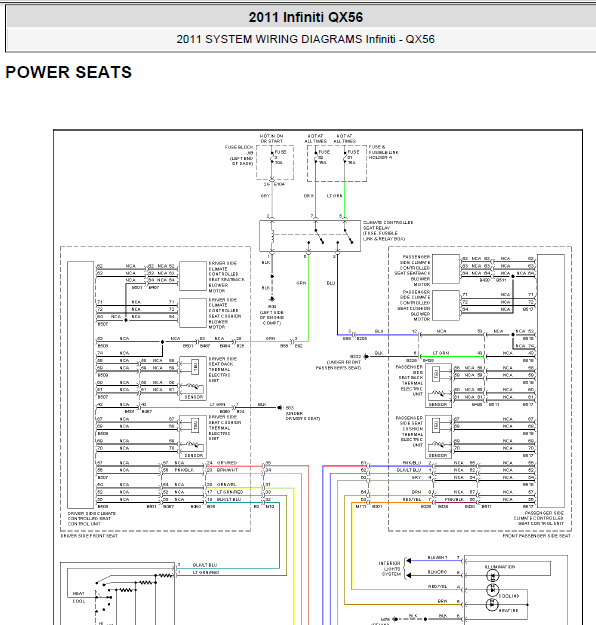Click "DRIVER SIDE SEAT CUSHION THERMAL ELECTRIC UNIT" label
This screenshot has width=596, height=625.
tap(225, 428)
